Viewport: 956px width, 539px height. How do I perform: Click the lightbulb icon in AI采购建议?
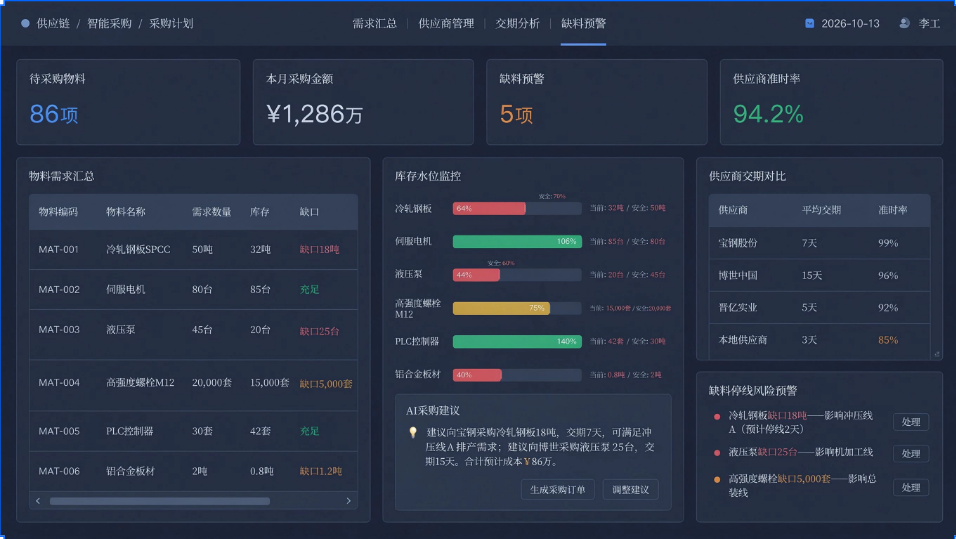(x=413, y=432)
